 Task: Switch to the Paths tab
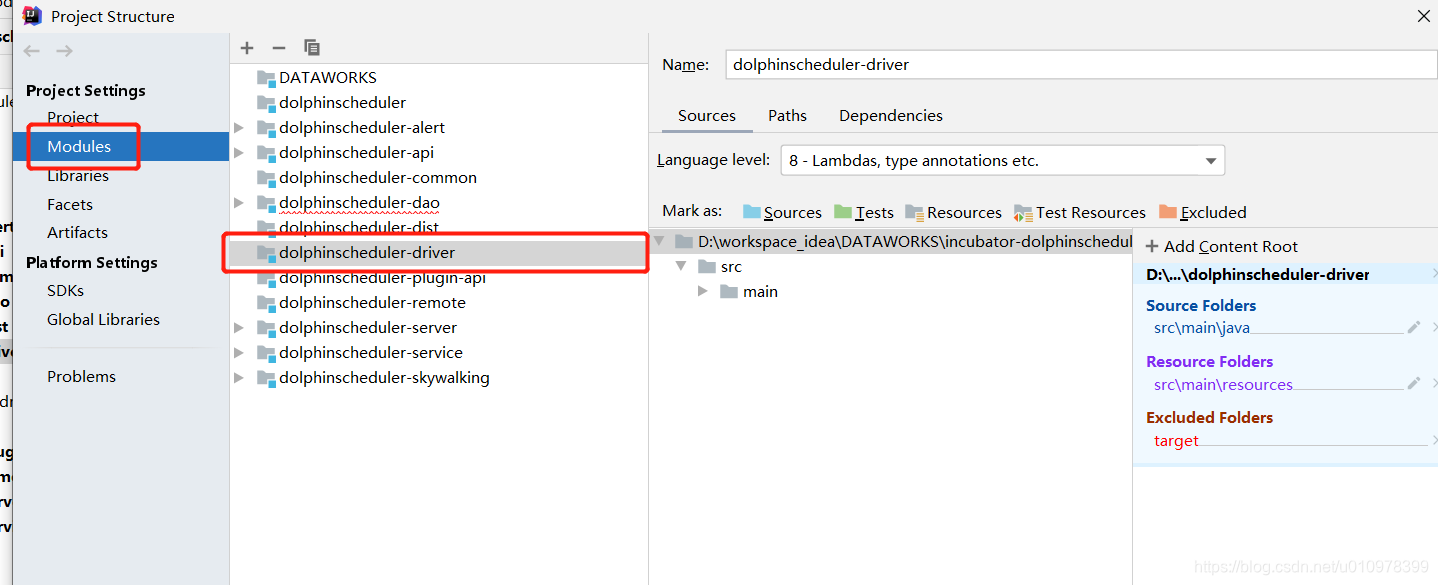787,116
